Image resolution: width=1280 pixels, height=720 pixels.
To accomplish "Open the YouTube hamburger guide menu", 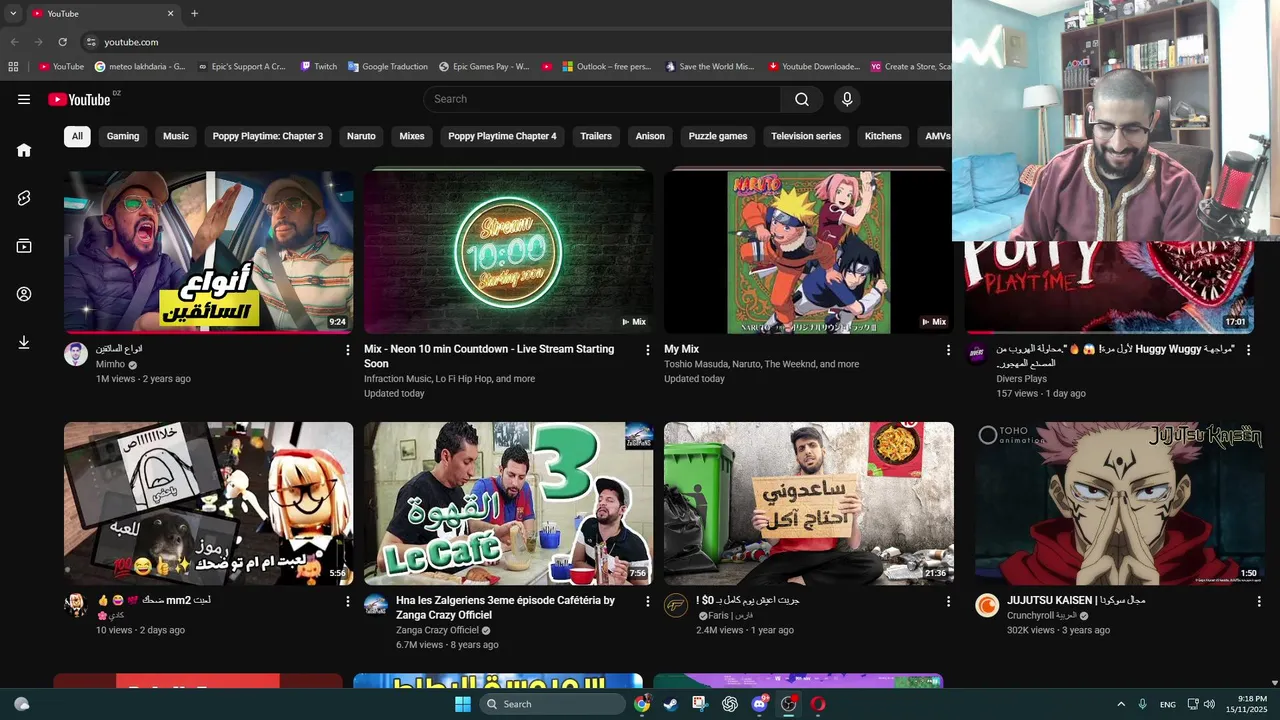I will point(24,99).
